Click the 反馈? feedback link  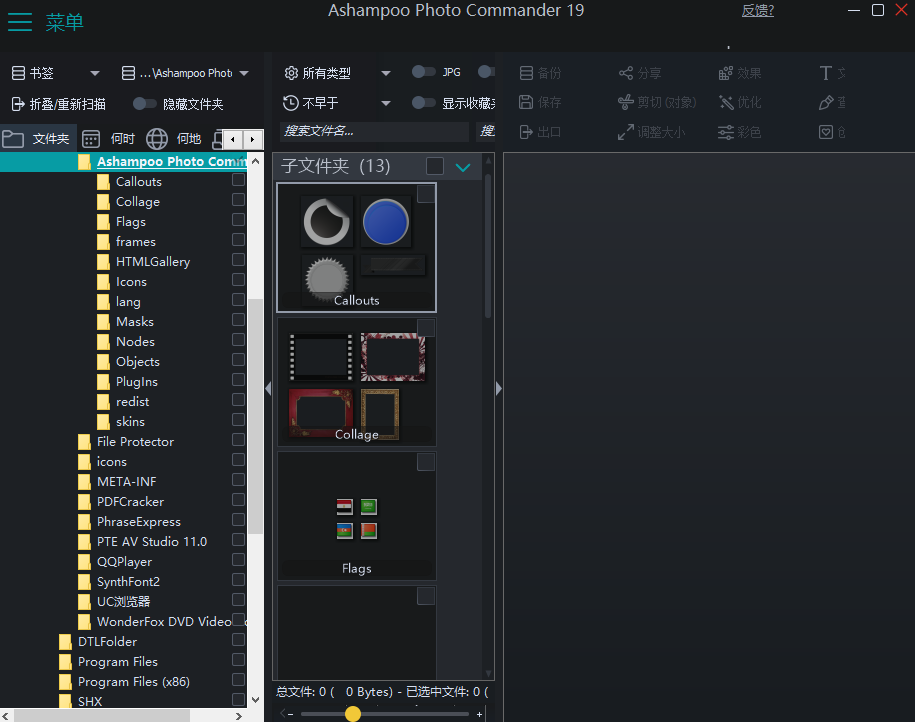pos(757,11)
